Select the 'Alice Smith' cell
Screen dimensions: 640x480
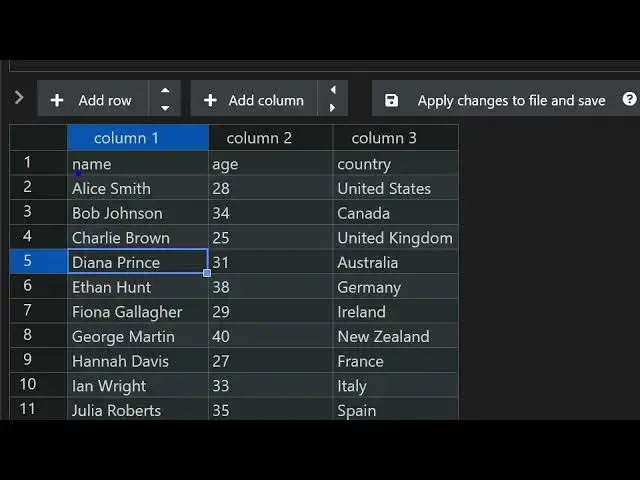click(138, 188)
